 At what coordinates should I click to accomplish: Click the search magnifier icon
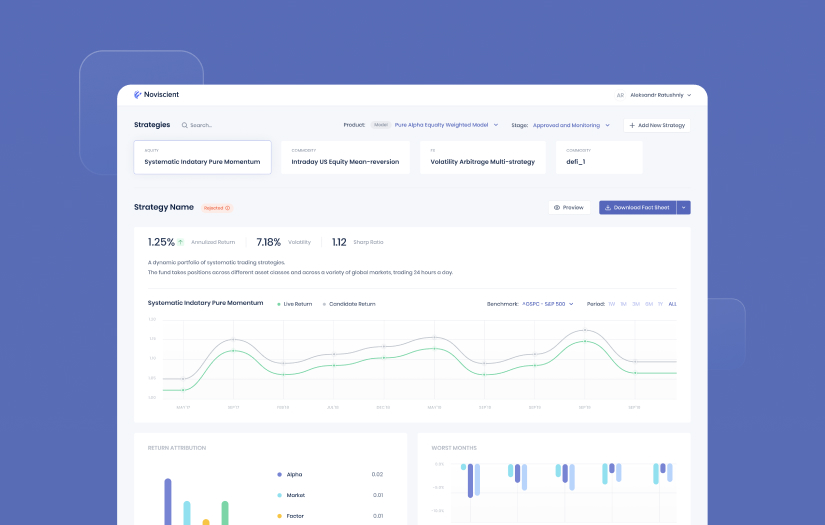pyautogui.click(x=185, y=125)
